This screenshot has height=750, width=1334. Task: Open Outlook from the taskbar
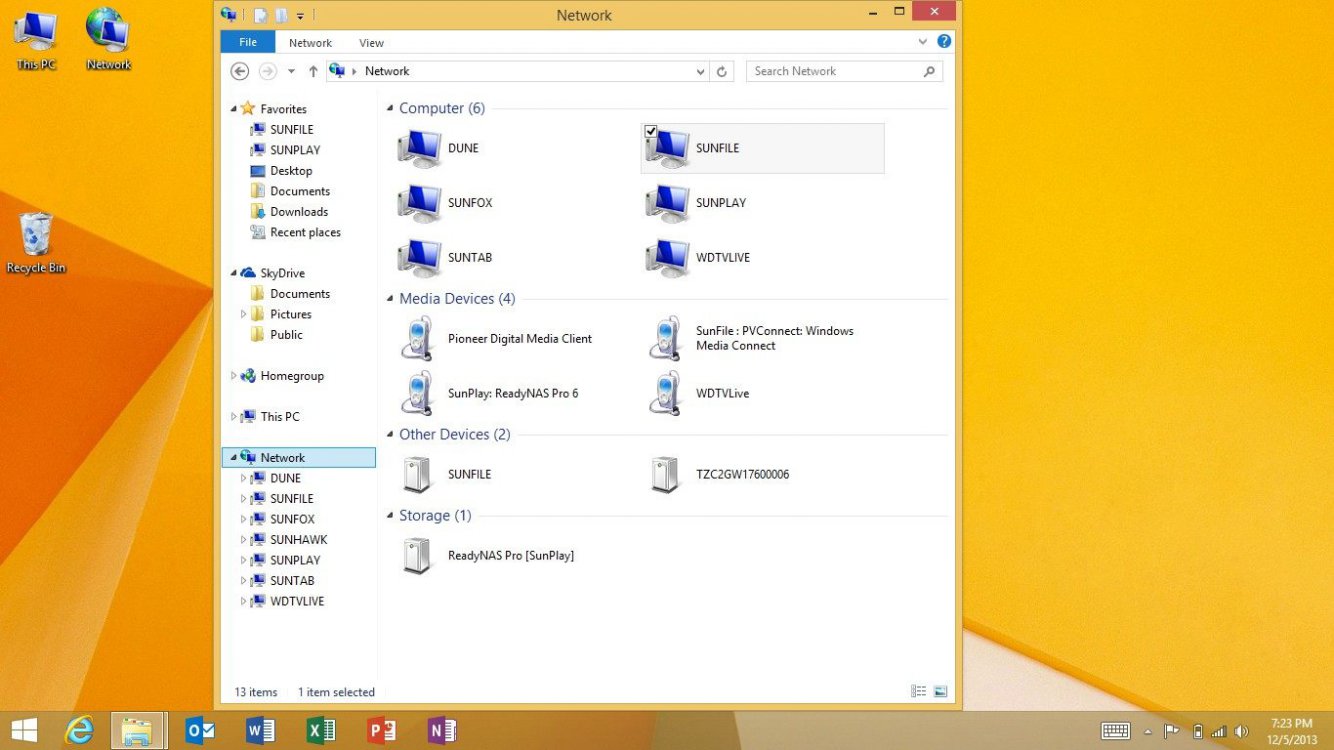click(x=200, y=731)
